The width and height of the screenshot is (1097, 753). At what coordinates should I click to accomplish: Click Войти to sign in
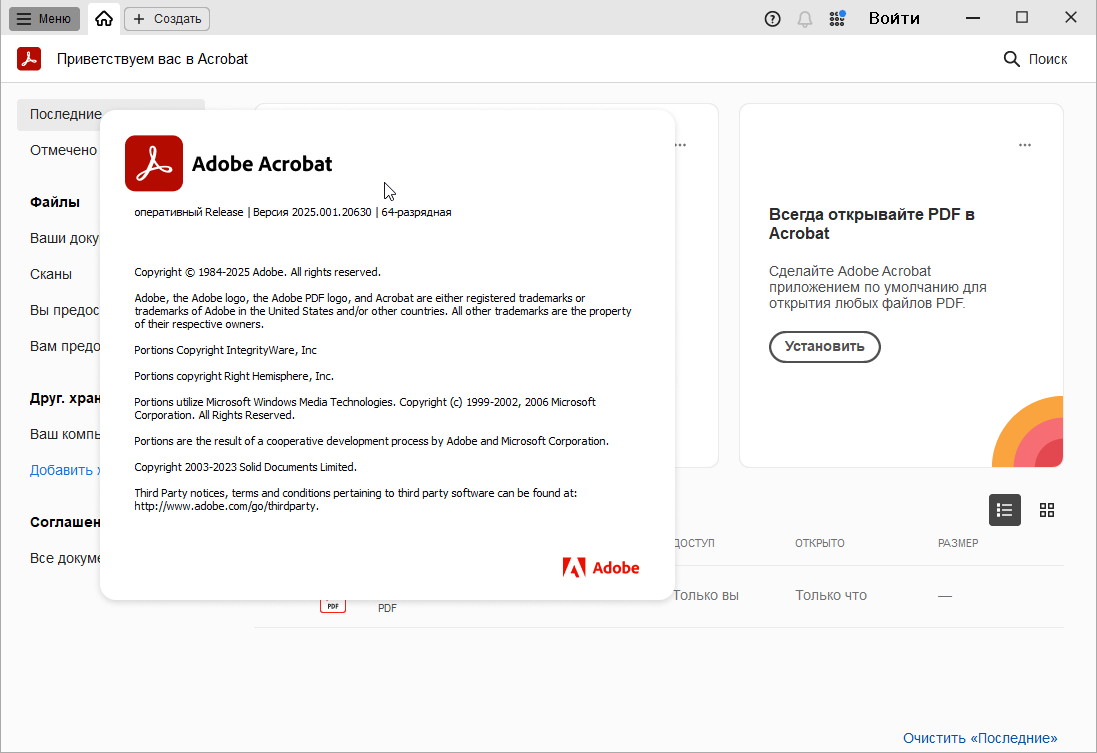894,19
